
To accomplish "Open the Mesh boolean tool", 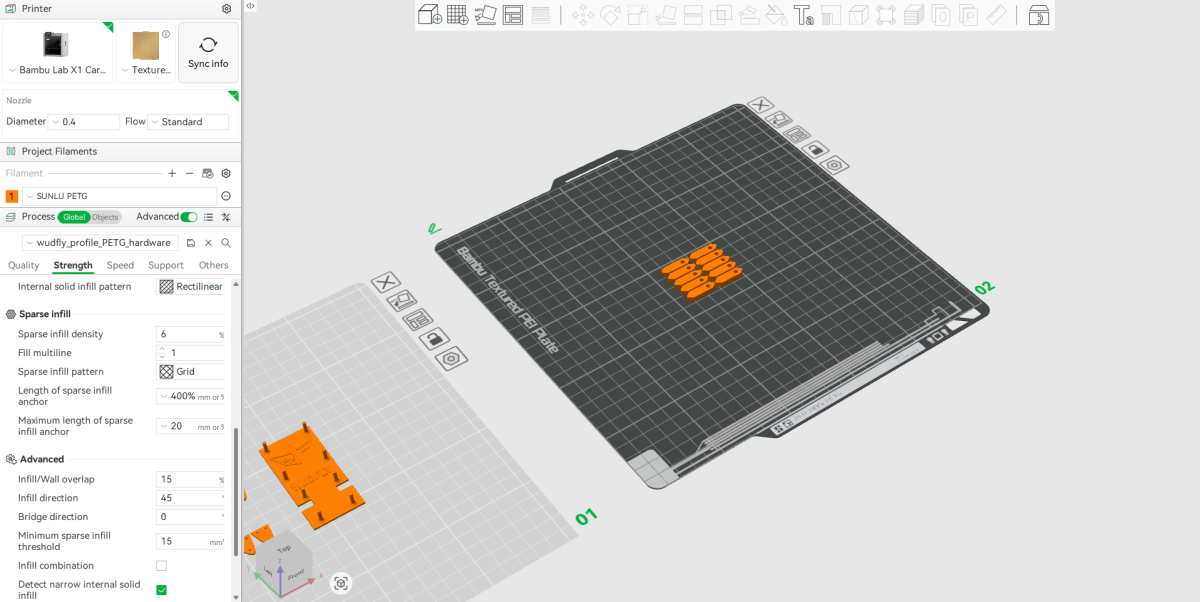I will point(720,15).
